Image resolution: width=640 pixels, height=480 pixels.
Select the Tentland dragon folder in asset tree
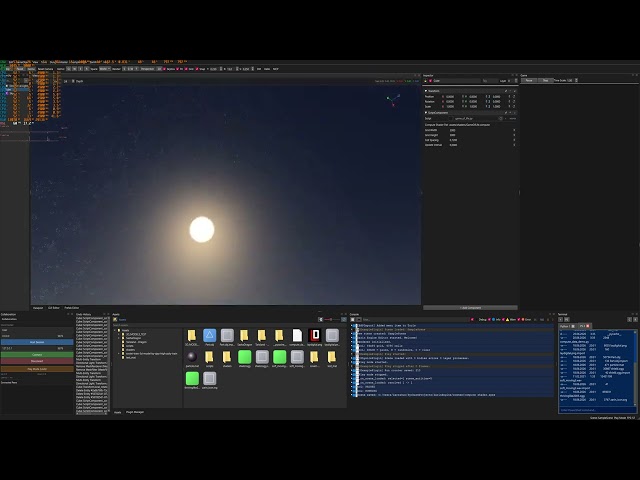click(136, 342)
